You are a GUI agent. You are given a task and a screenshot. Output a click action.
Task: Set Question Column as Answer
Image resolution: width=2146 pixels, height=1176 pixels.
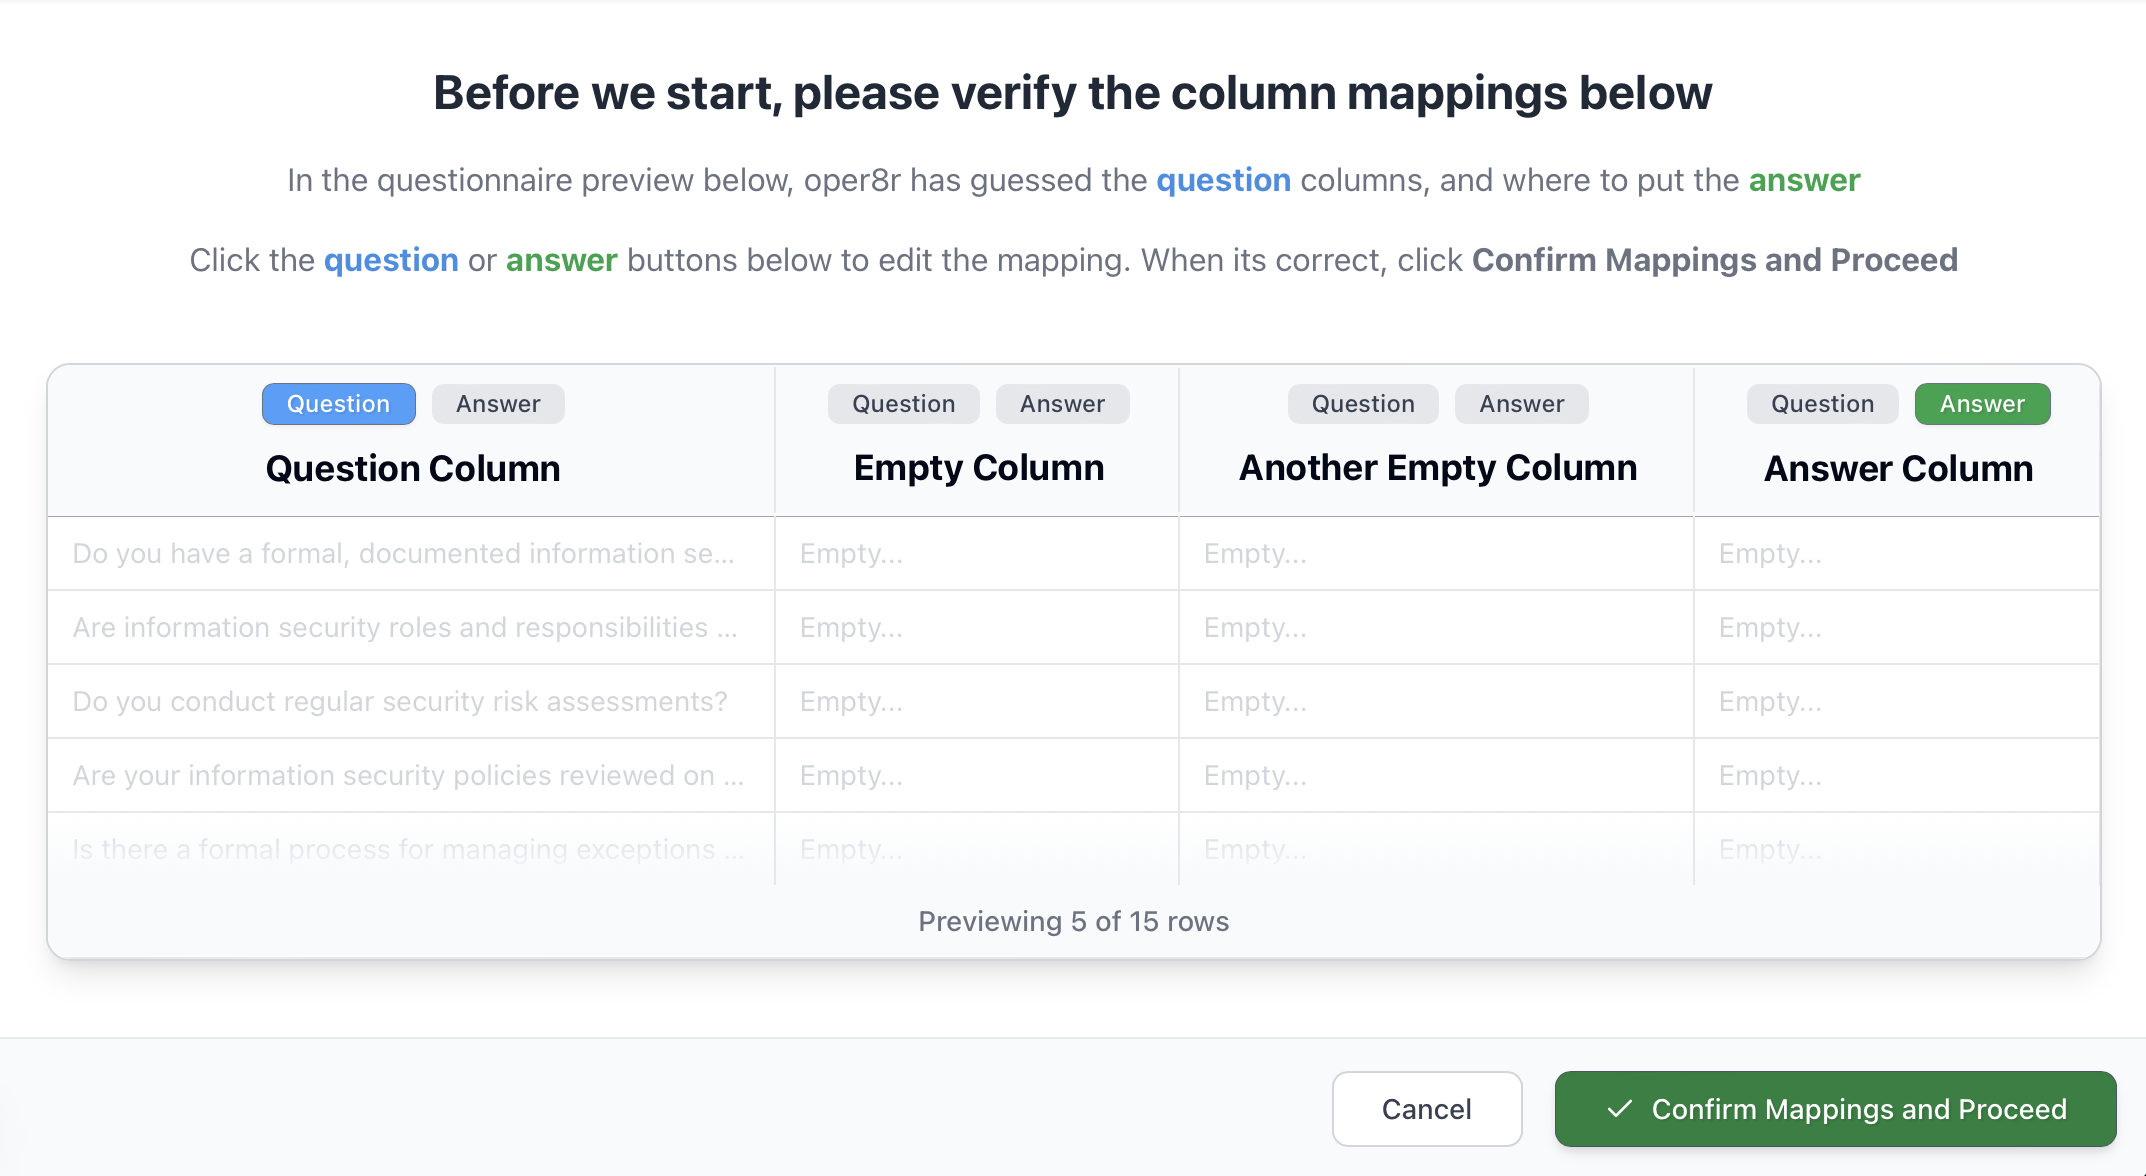coord(498,404)
